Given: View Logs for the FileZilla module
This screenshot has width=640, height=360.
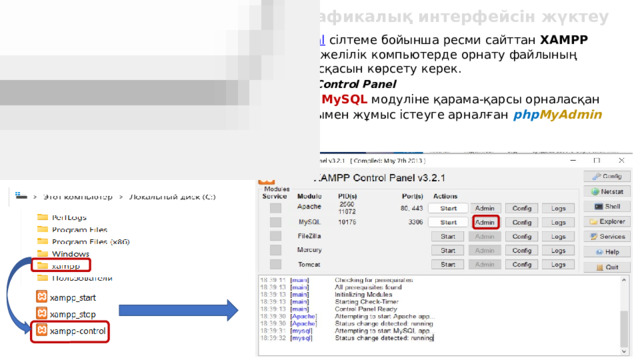Looking at the screenshot, I should point(558,236).
